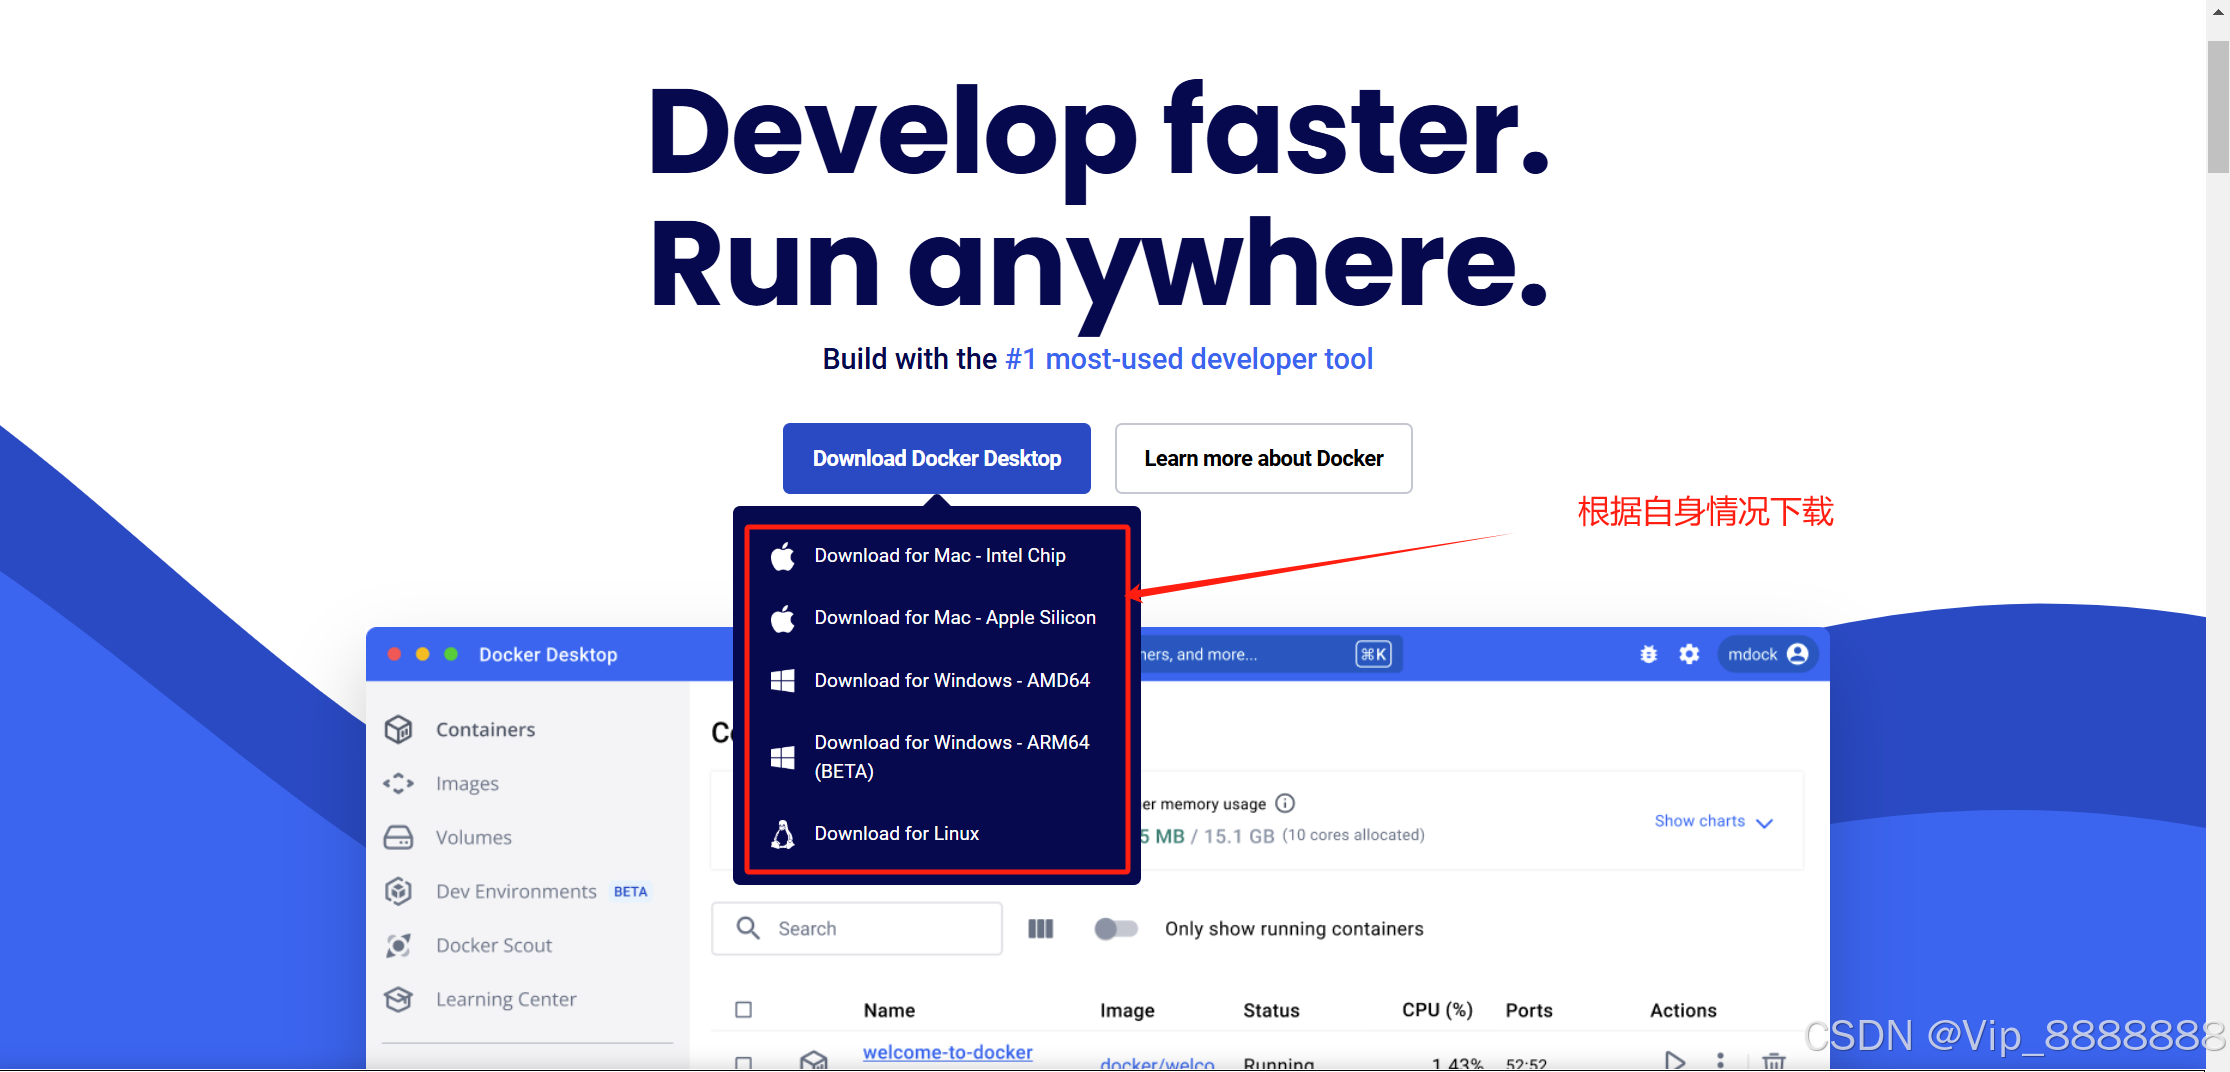Screen dimensions: 2230x1072
Task: Click the header search field ending 'and more...'
Action: pos(1270,655)
